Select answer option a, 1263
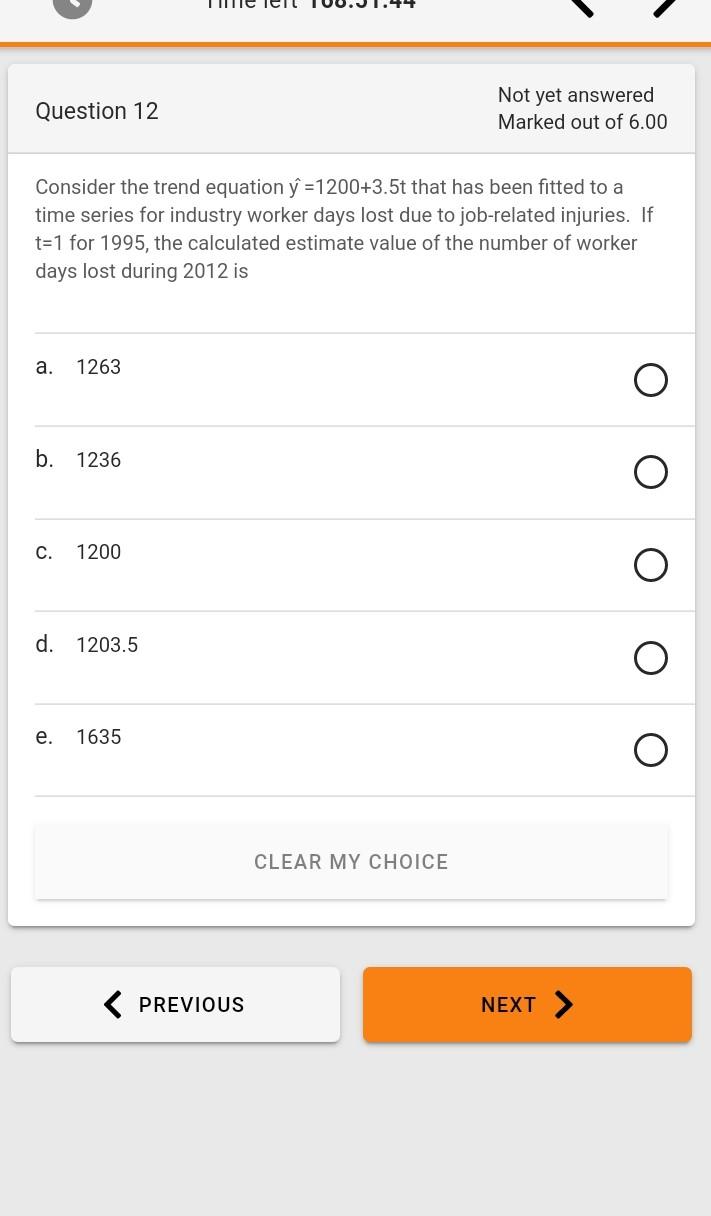The height and width of the screenshot is (1216, 711). click(x=651, y=380)
